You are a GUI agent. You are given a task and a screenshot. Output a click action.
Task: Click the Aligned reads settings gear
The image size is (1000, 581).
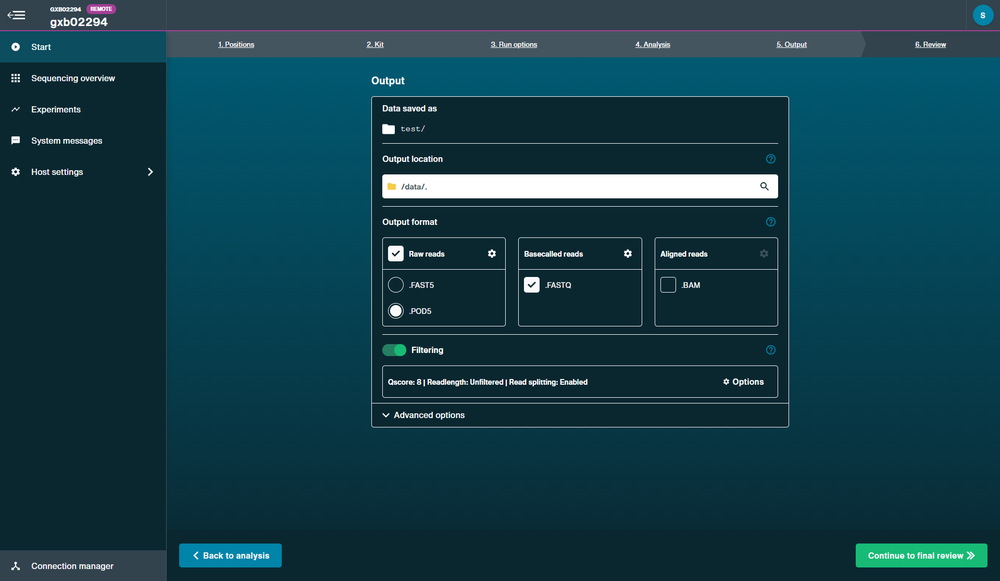click(763, 254)
